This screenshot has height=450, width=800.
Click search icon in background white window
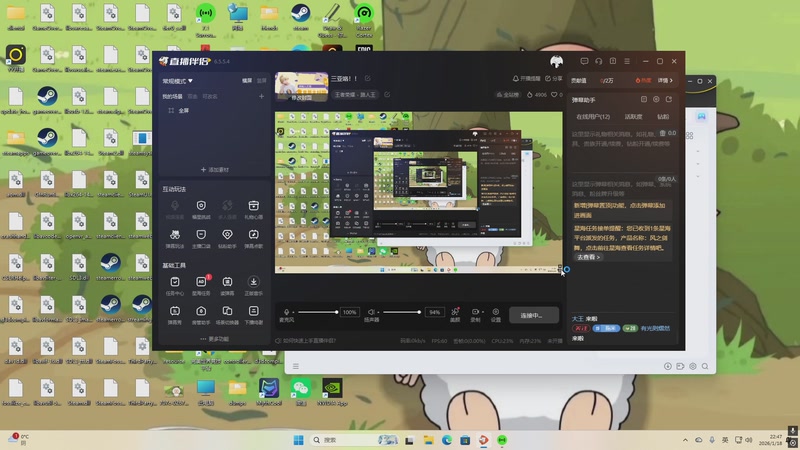705,366
